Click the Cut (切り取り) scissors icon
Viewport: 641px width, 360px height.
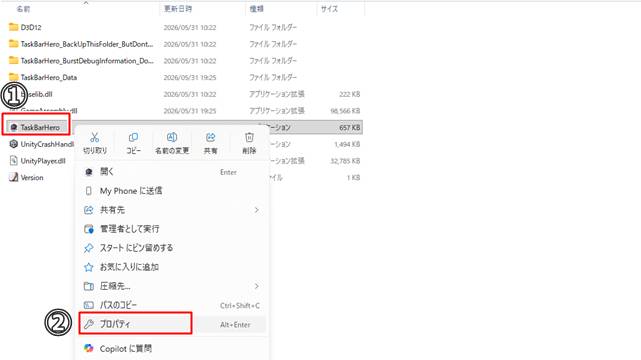(x=94, y=138)
